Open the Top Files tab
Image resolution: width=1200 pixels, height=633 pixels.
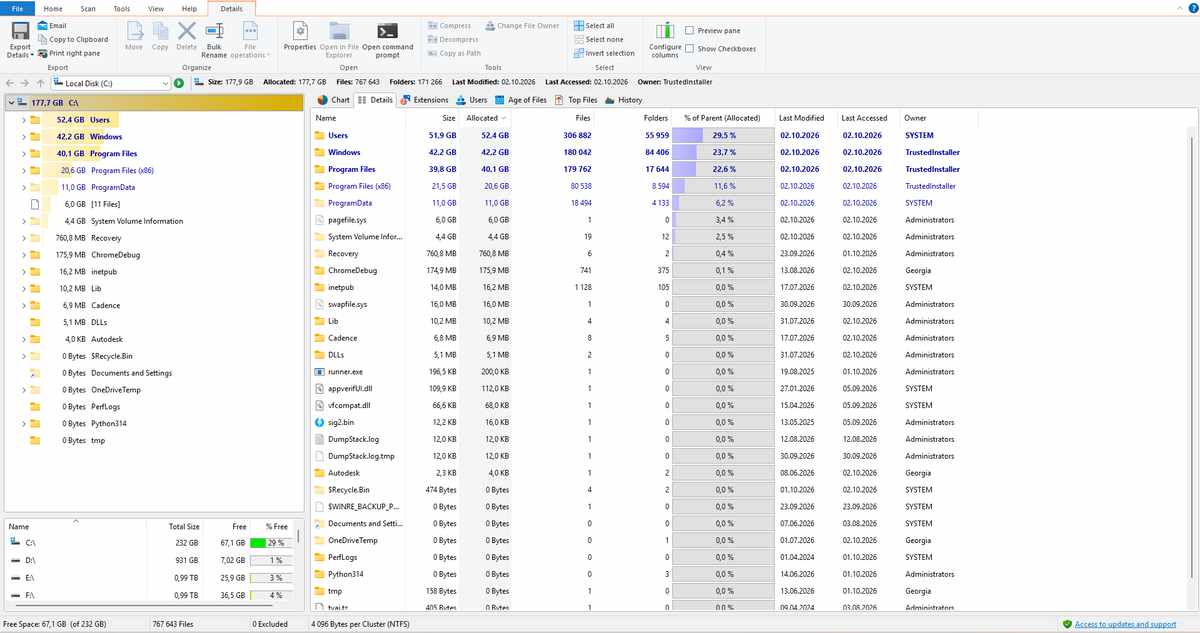(576, 100)
